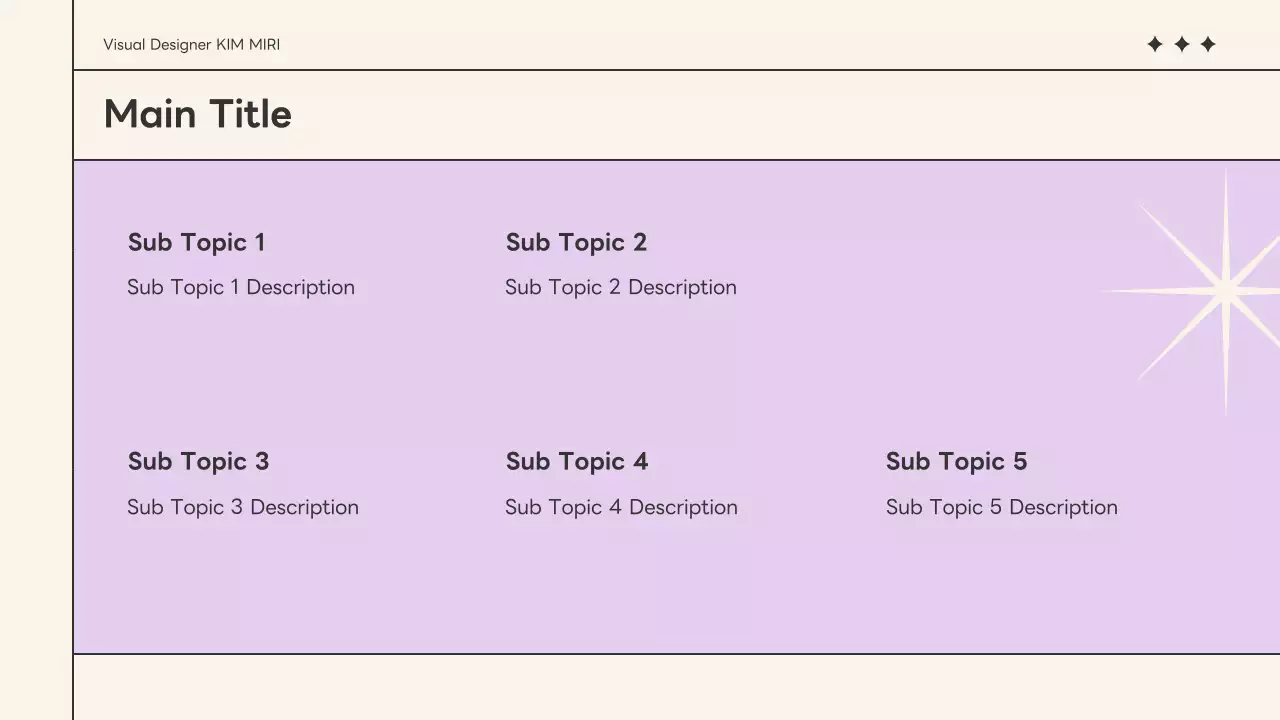Click the "Sub Topic 2 Description" text

[x=620, y=288]
